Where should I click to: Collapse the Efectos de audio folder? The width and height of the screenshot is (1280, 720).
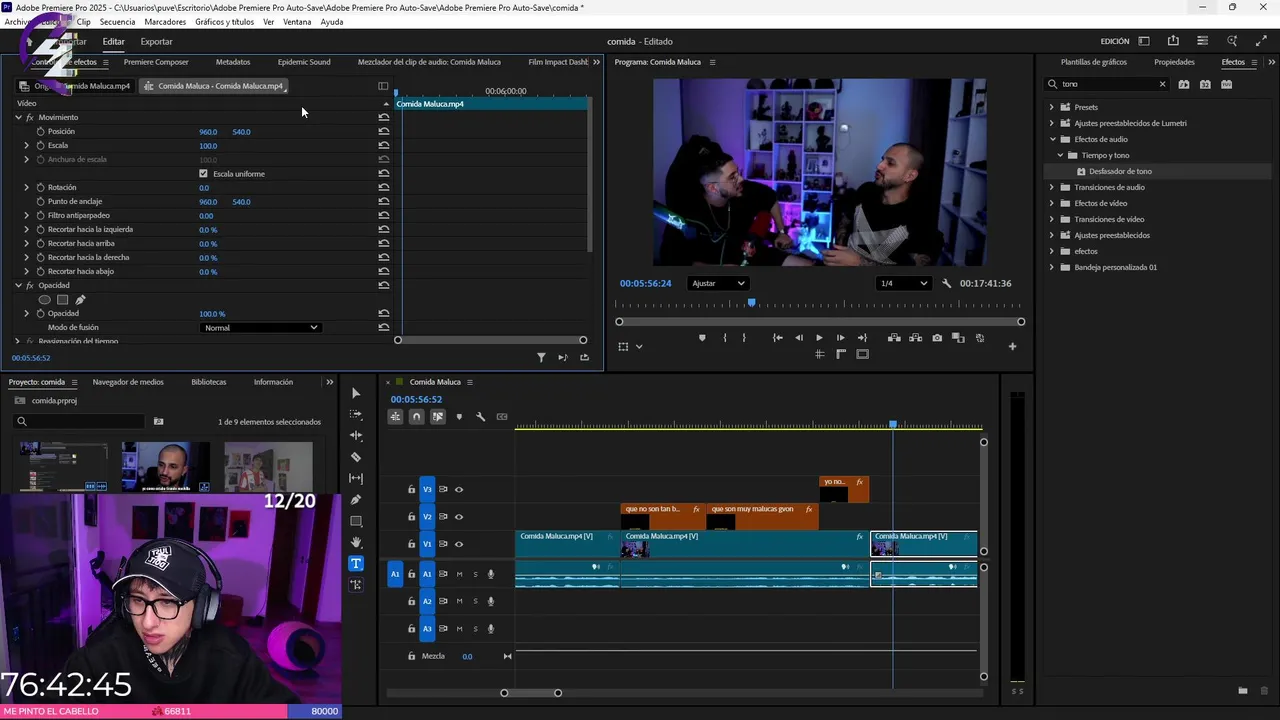click(x=1051, y=139)
